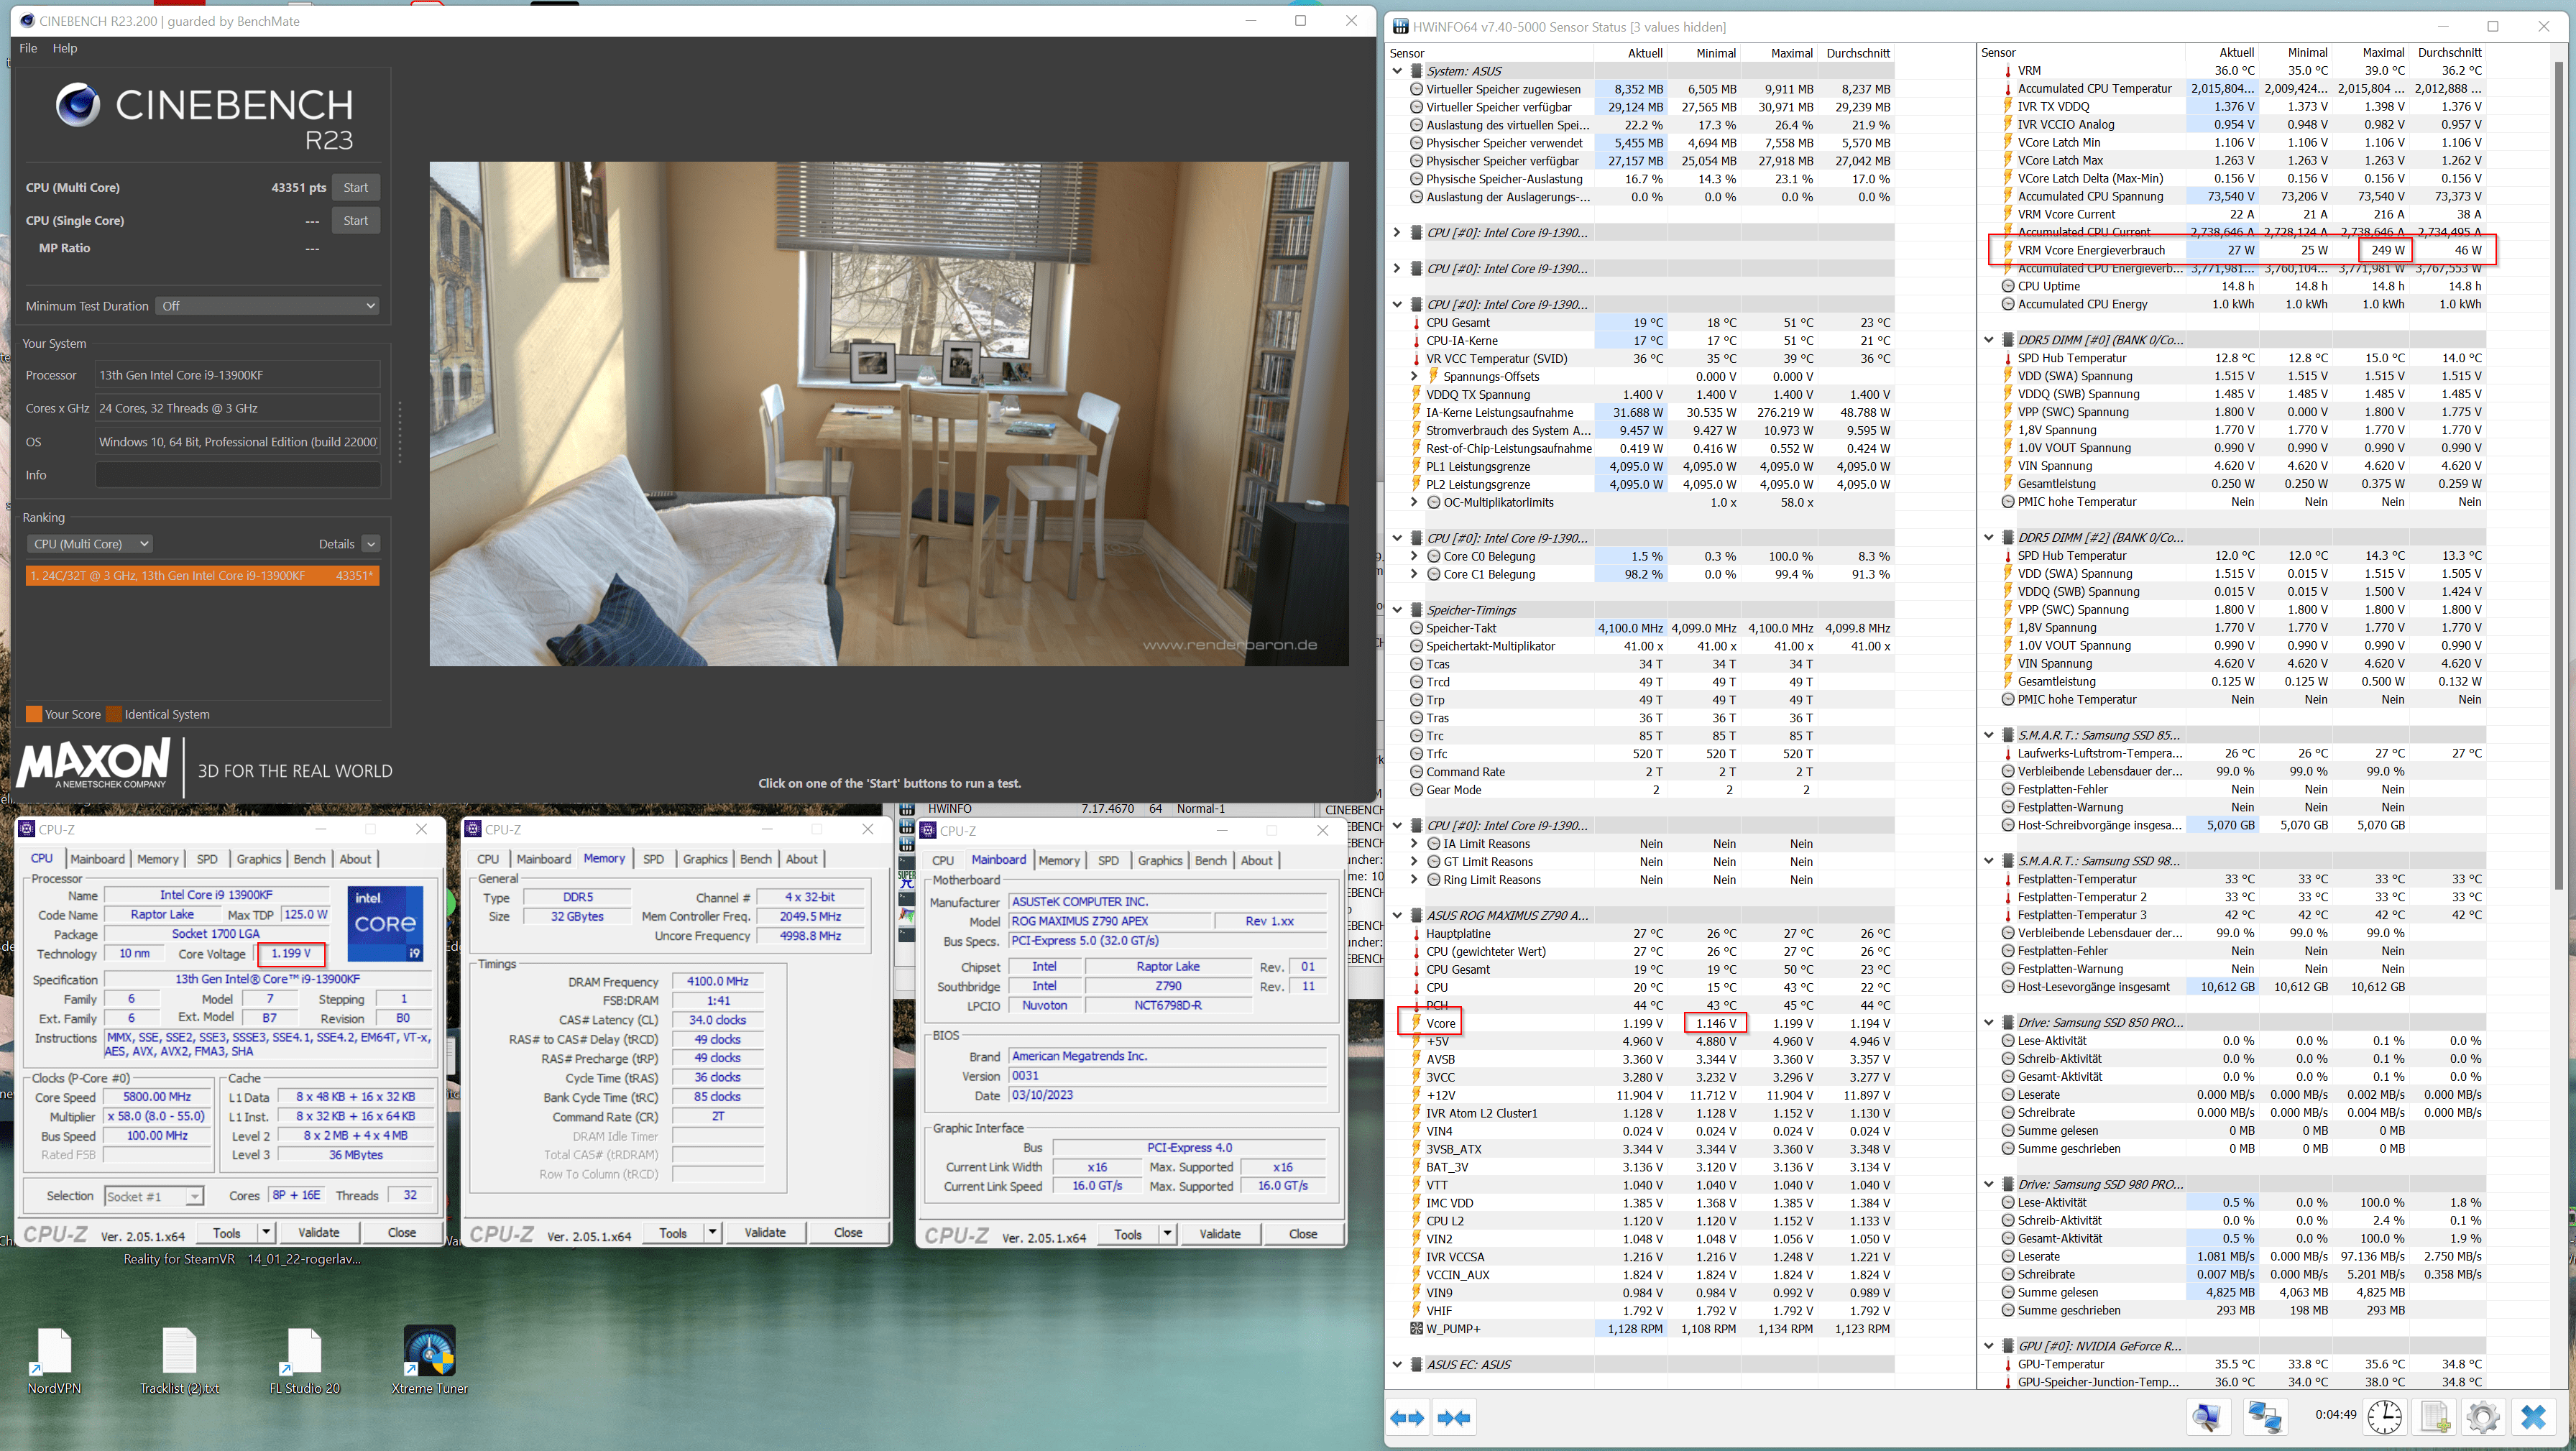Image resolution: width=2576 pixels, height=1451 pixels.
Task: Switch to SPD tab in second CPU-Z window
Action: point(653,859)
